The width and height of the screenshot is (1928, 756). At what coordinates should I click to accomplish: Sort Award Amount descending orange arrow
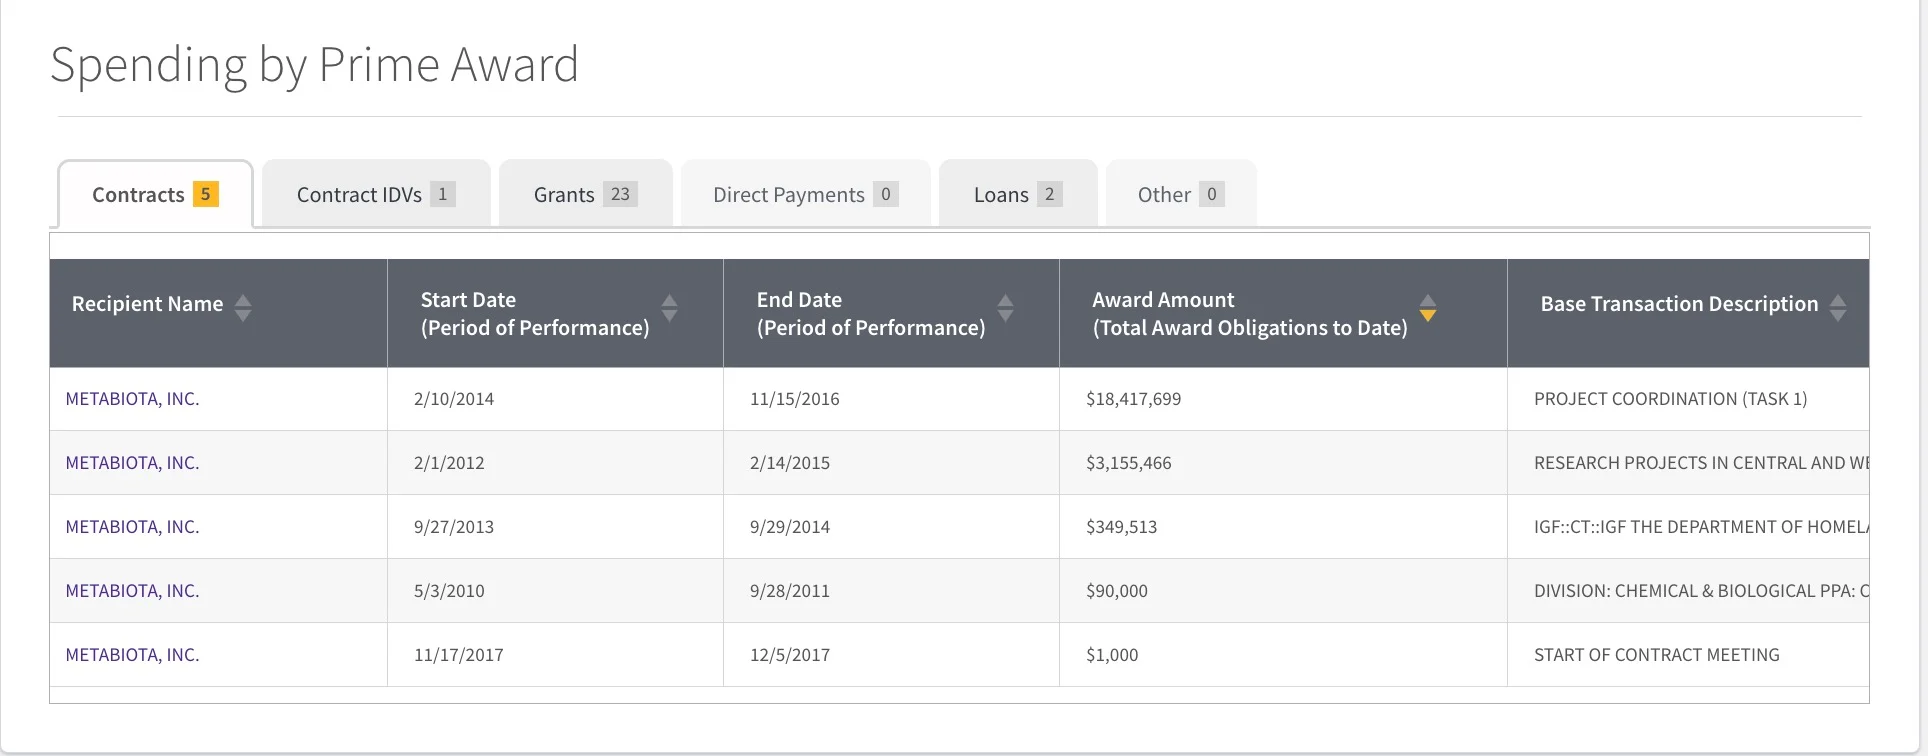pyautogui.click(x=1428, y=315)
